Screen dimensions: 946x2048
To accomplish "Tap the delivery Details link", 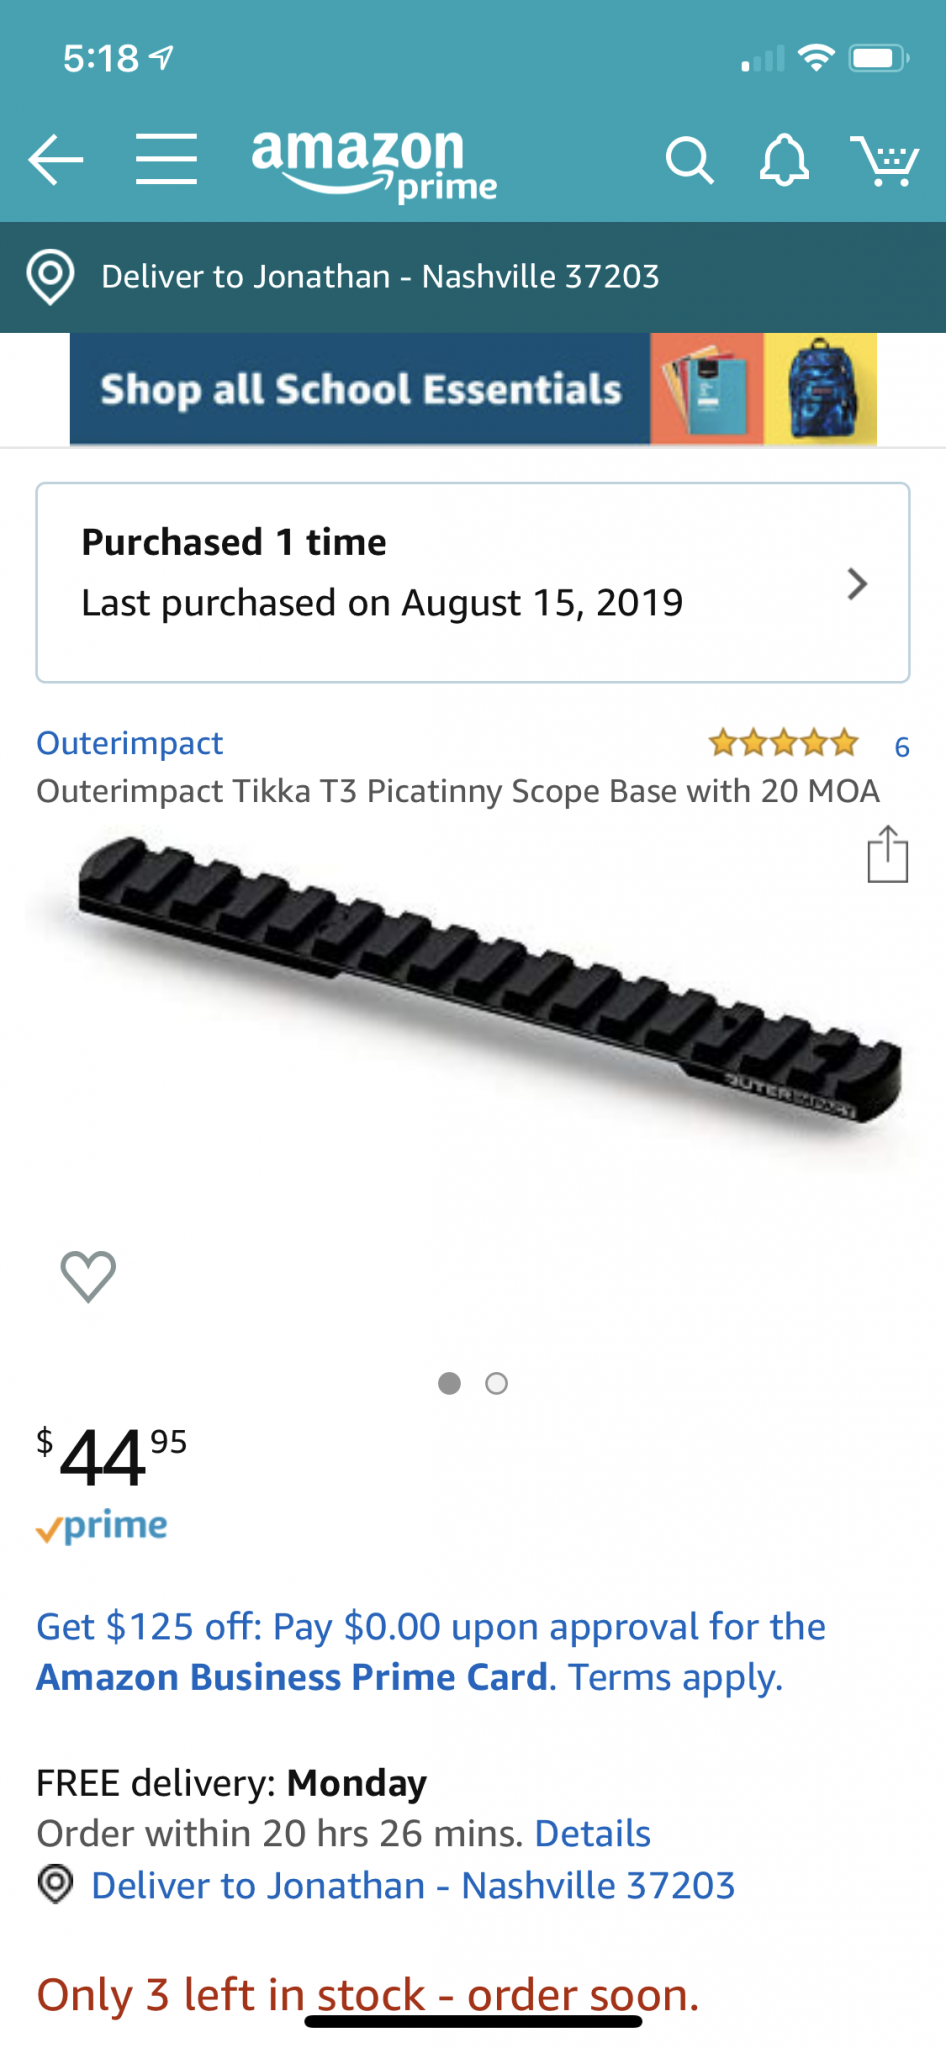I will (x=593, y=1833).
